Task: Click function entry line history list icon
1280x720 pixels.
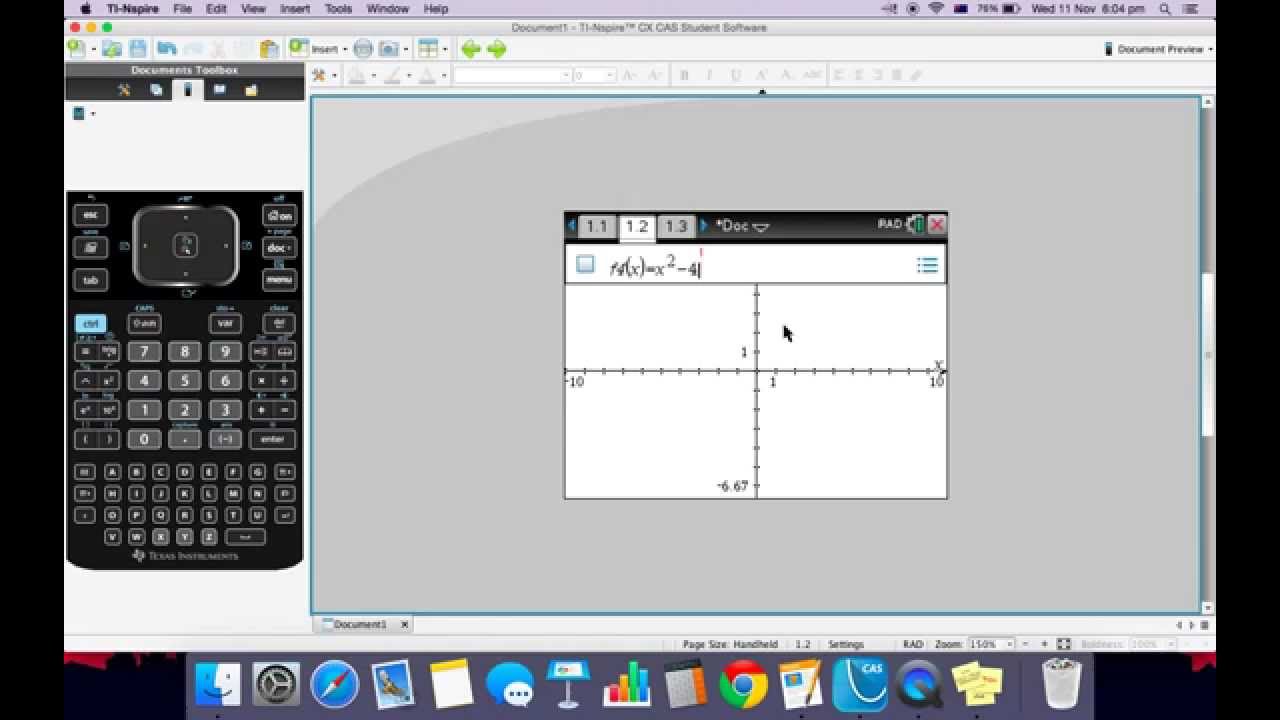Action: (927, 265)
